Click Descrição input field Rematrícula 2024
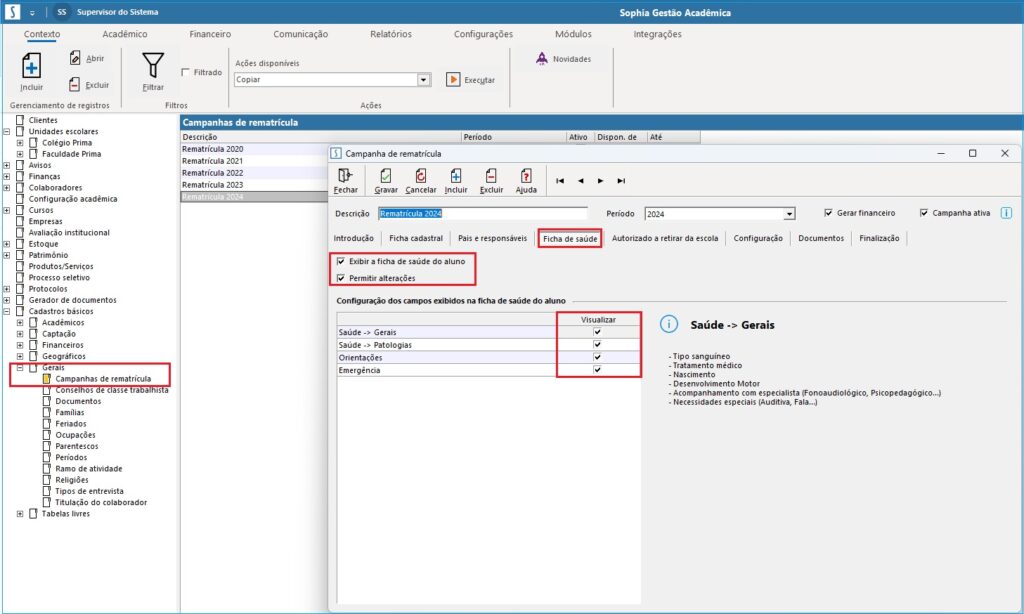Image resolution: width=1024 pixels, height=614 pixels. click(483, 214)
